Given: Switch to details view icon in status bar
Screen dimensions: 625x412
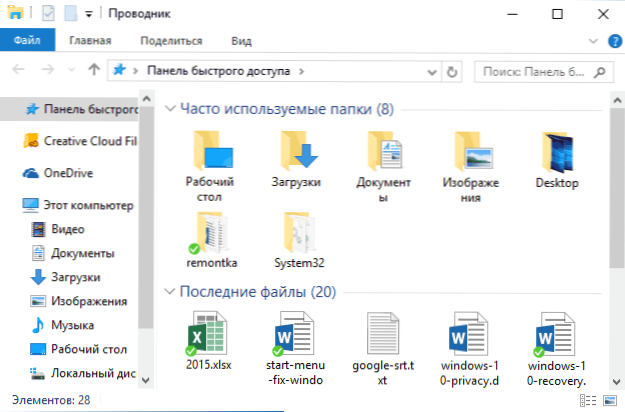Looking at the screenshot, I should pyautogui.click(x=588, y=400).
